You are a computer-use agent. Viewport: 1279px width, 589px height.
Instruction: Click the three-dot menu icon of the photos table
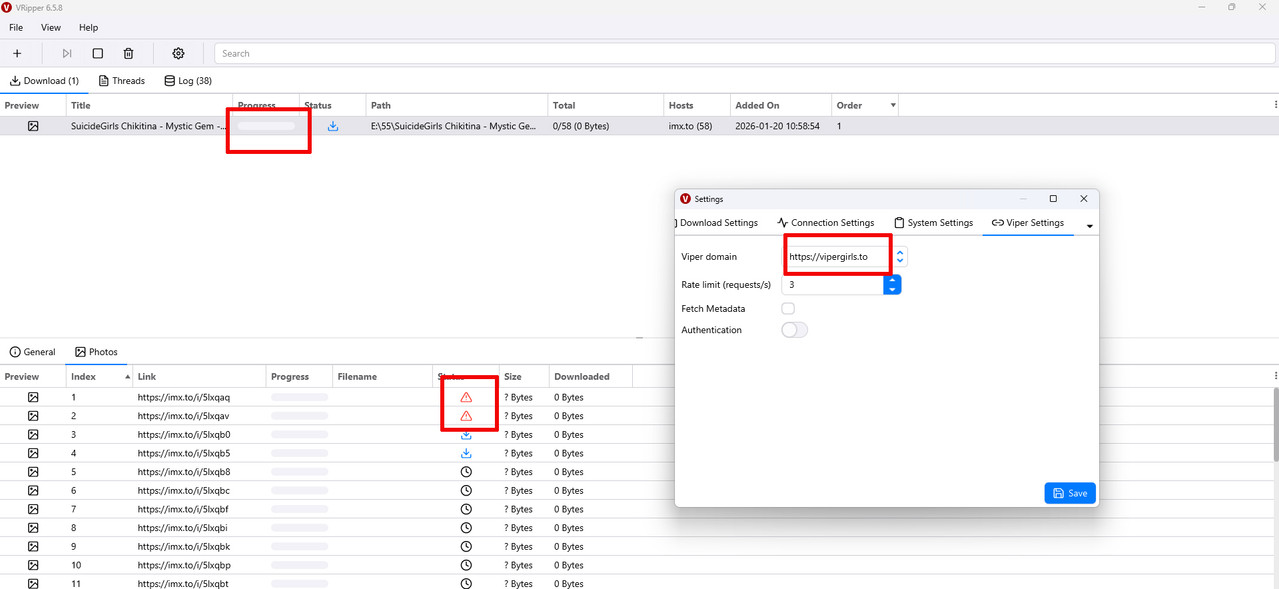click(x=1275, y=376)
